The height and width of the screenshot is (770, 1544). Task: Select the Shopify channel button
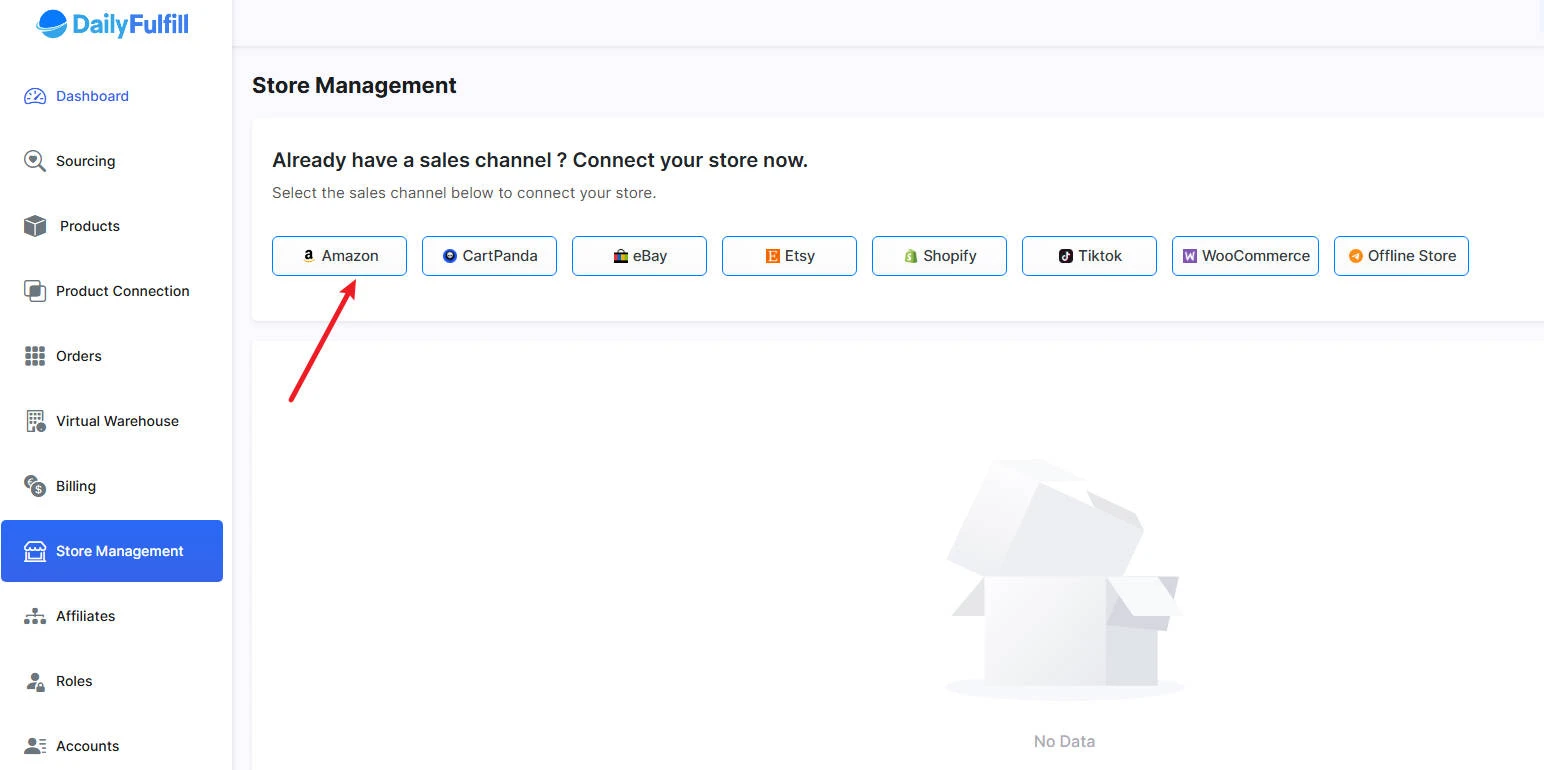click(939, 256)
